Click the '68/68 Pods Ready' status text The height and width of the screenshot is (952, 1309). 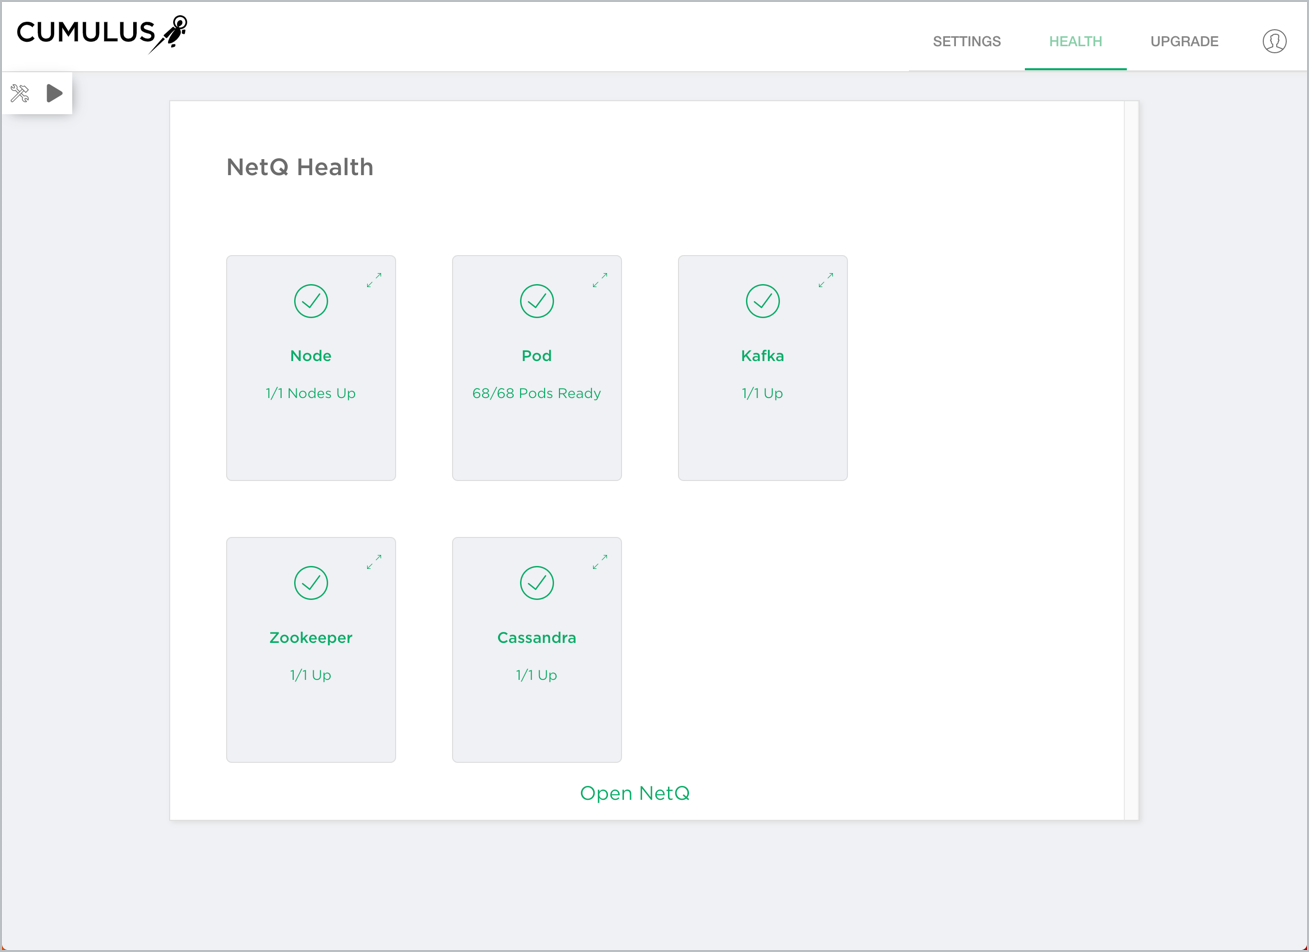(537, 393)
